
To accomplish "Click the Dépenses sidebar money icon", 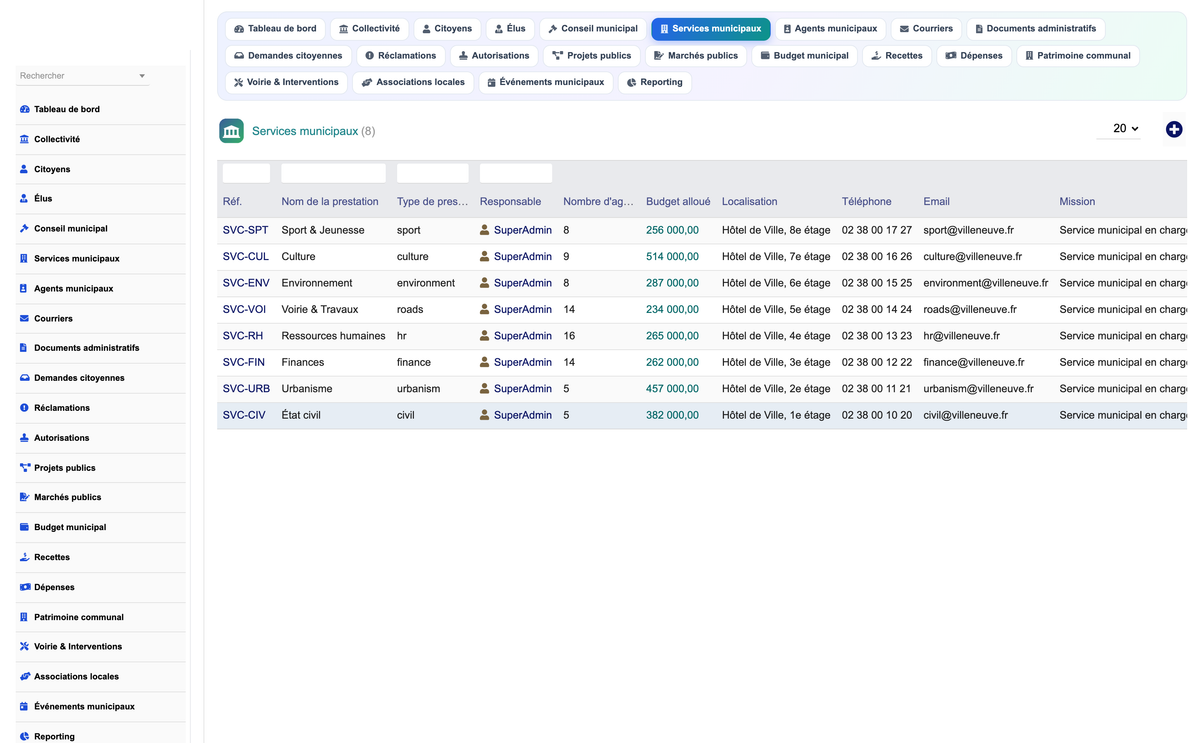I will (24, 587).
